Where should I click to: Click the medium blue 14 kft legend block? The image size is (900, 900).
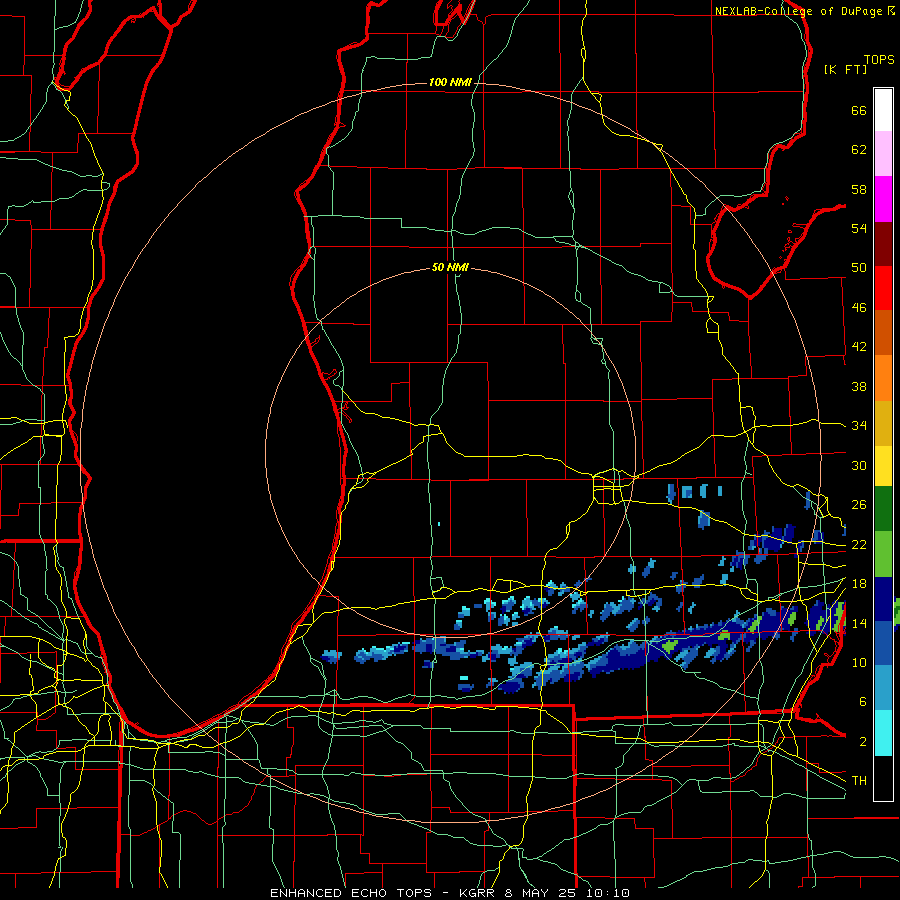pos(883,643)
